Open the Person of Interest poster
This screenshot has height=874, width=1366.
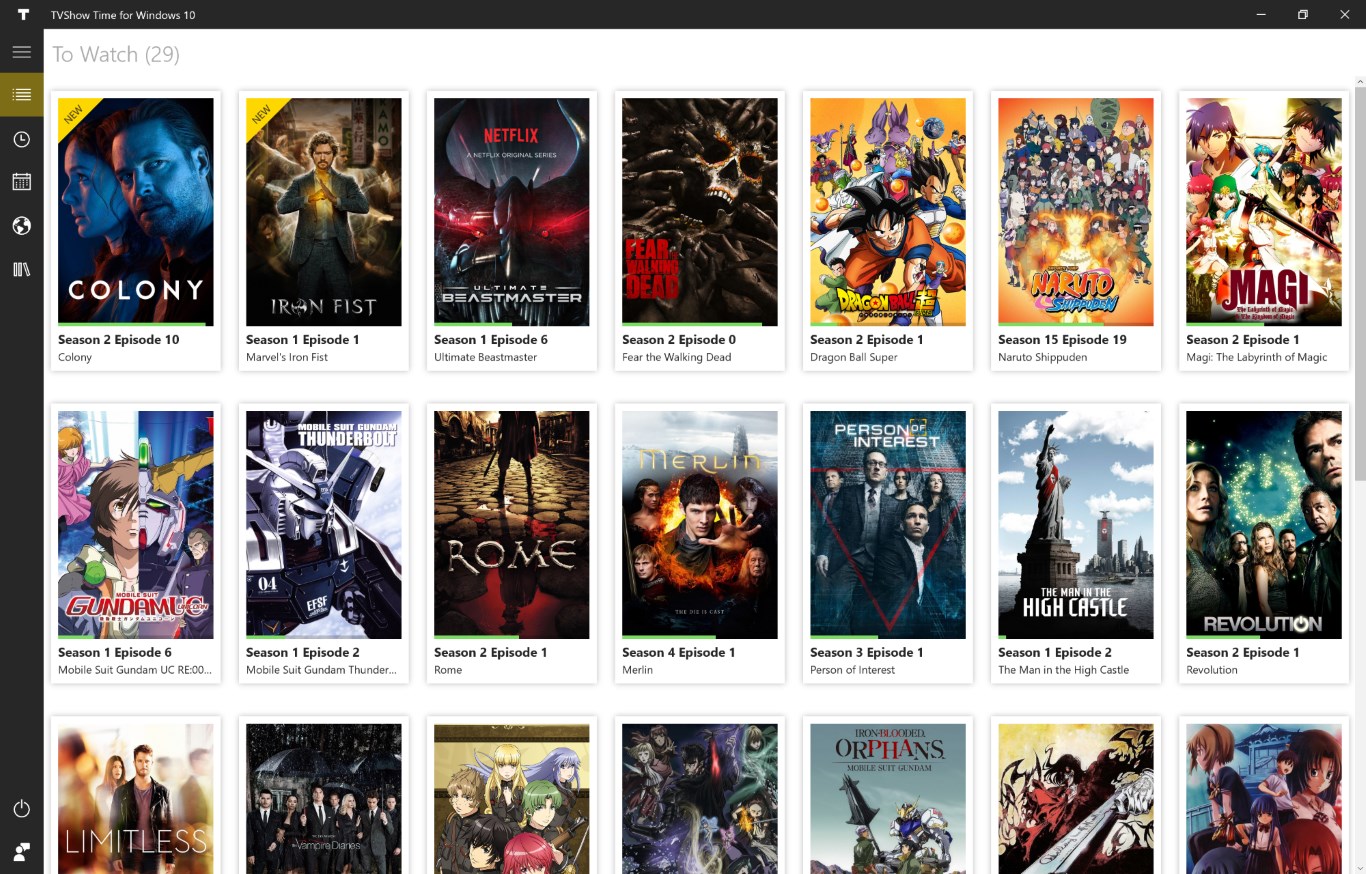[x=888, y=525]
